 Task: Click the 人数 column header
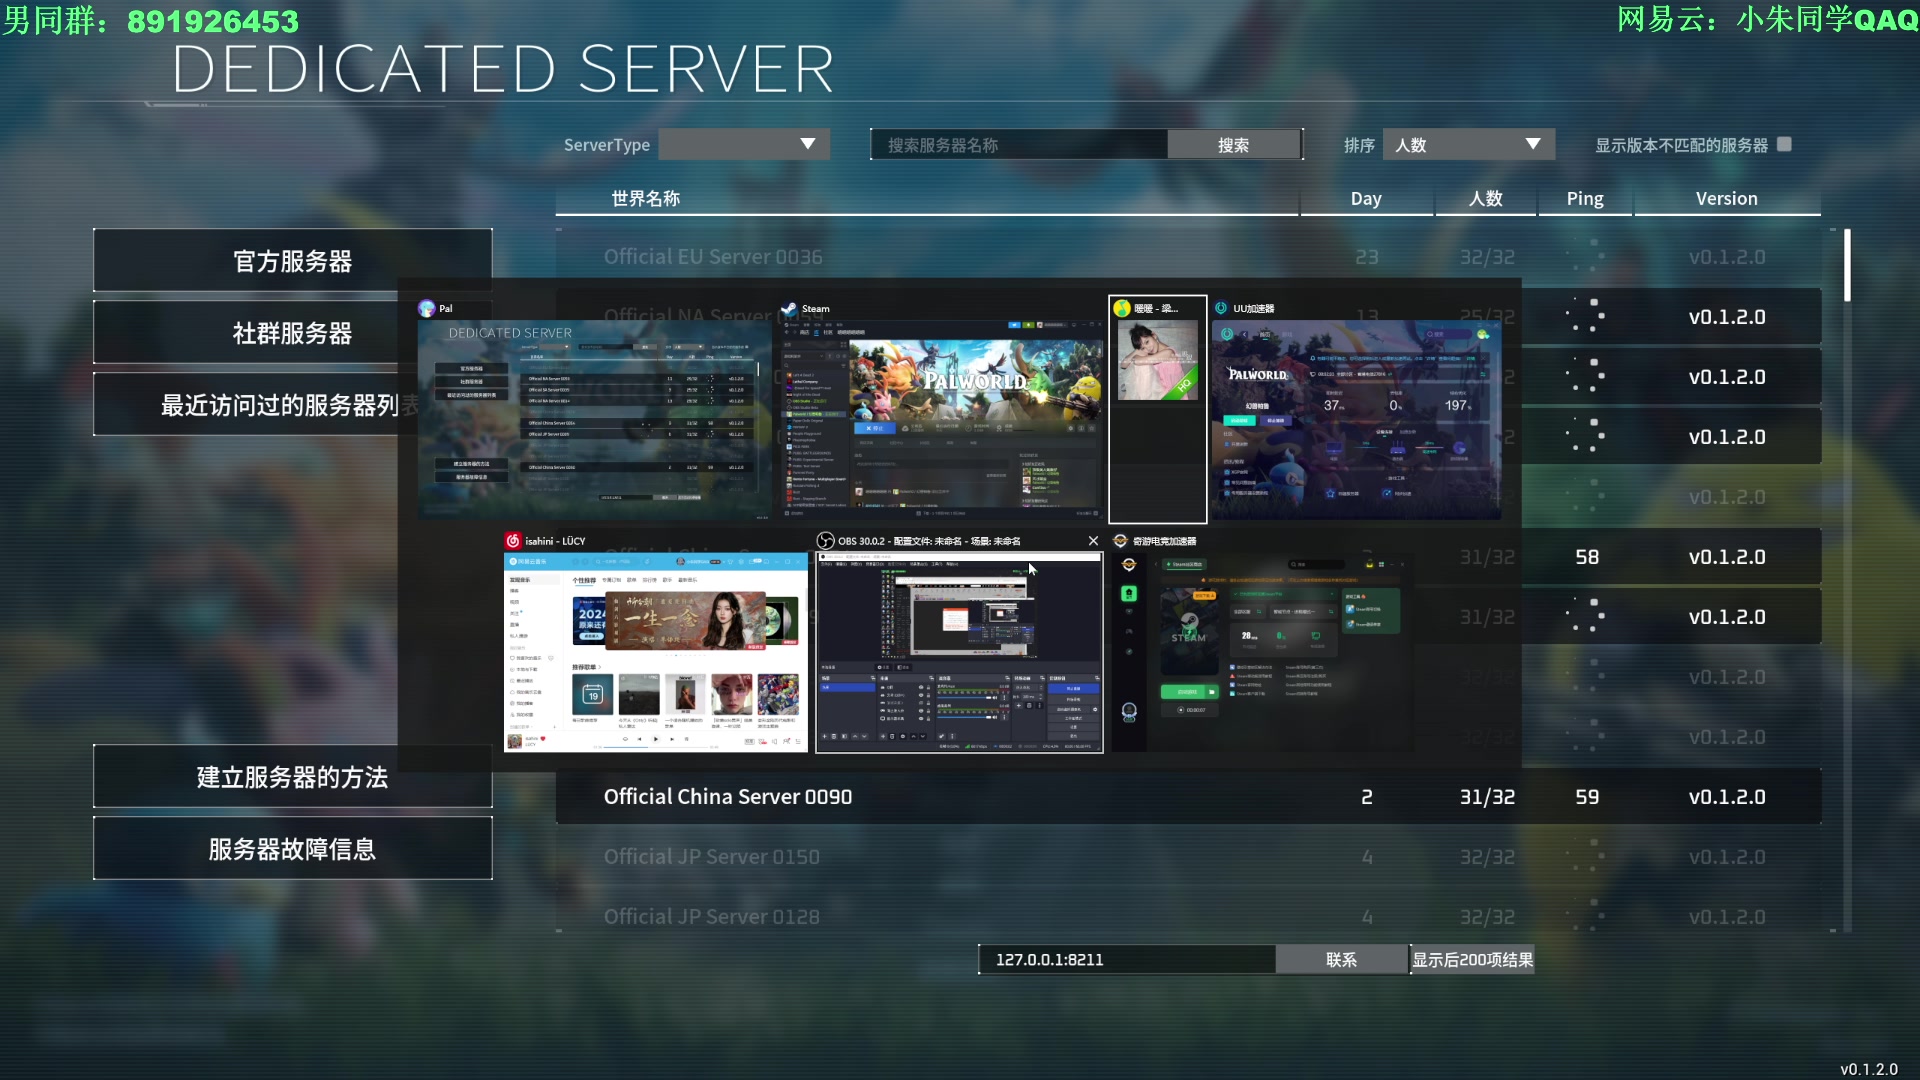tap(1486, 198)
